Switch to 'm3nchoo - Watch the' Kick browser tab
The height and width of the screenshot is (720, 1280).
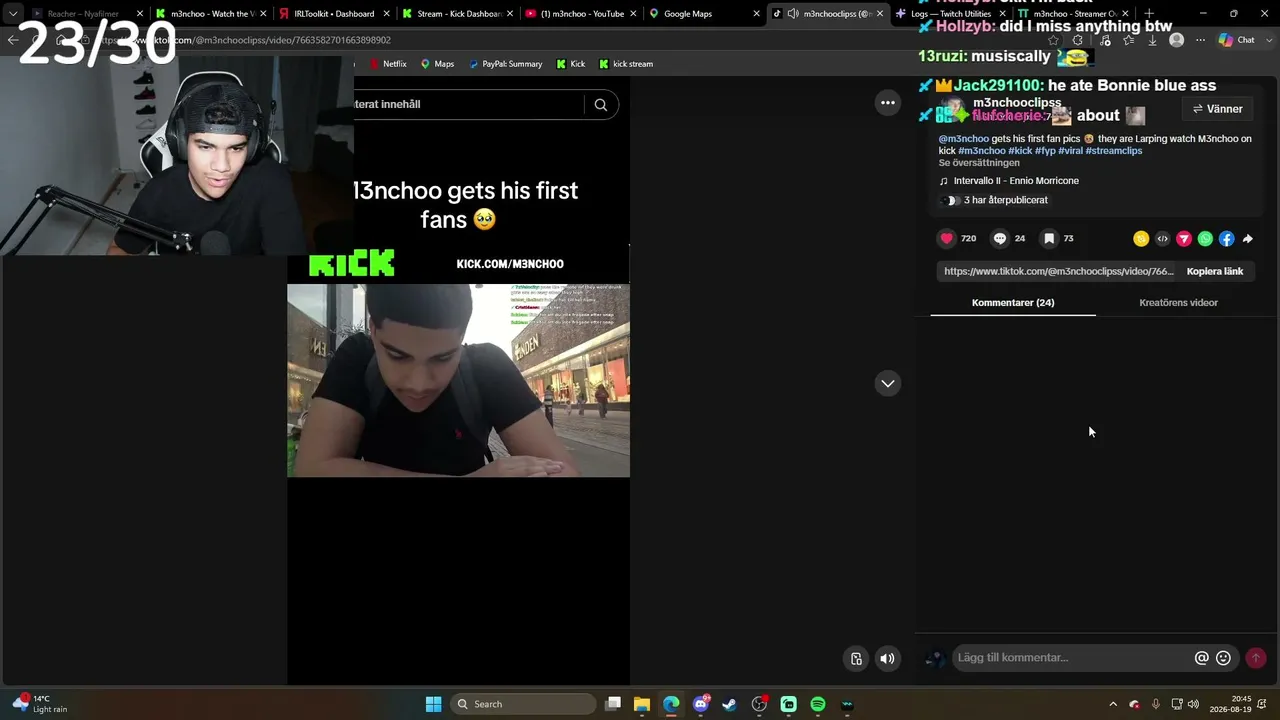pyautogui.click(x=211, y=14)
